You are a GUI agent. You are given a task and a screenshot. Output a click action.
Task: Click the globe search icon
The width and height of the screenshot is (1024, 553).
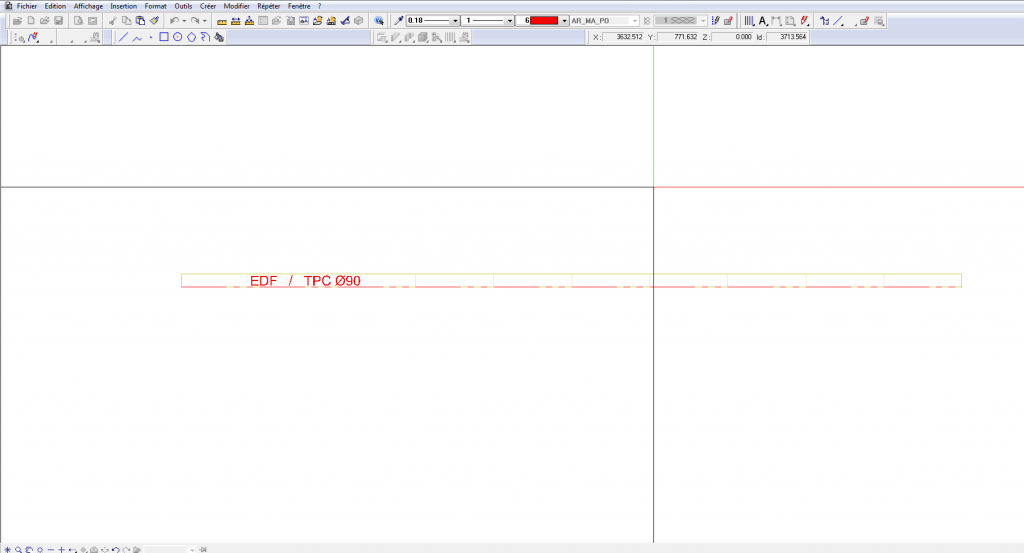tap(379, 20)
